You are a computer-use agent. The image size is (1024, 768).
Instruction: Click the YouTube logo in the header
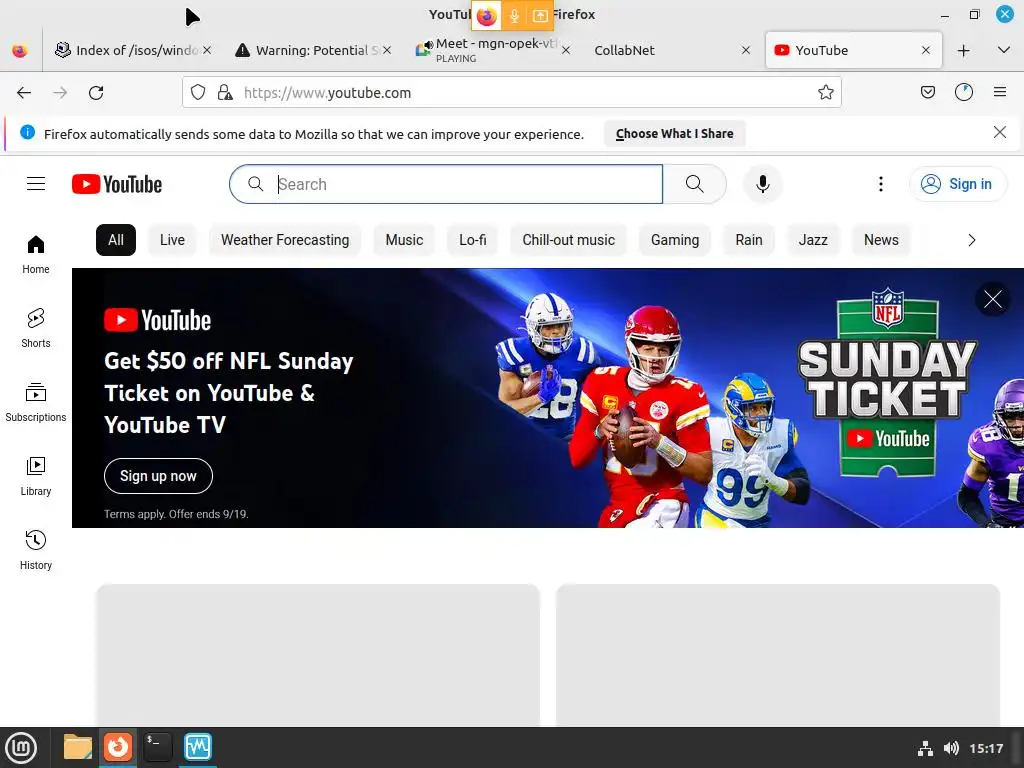[117, 184]
